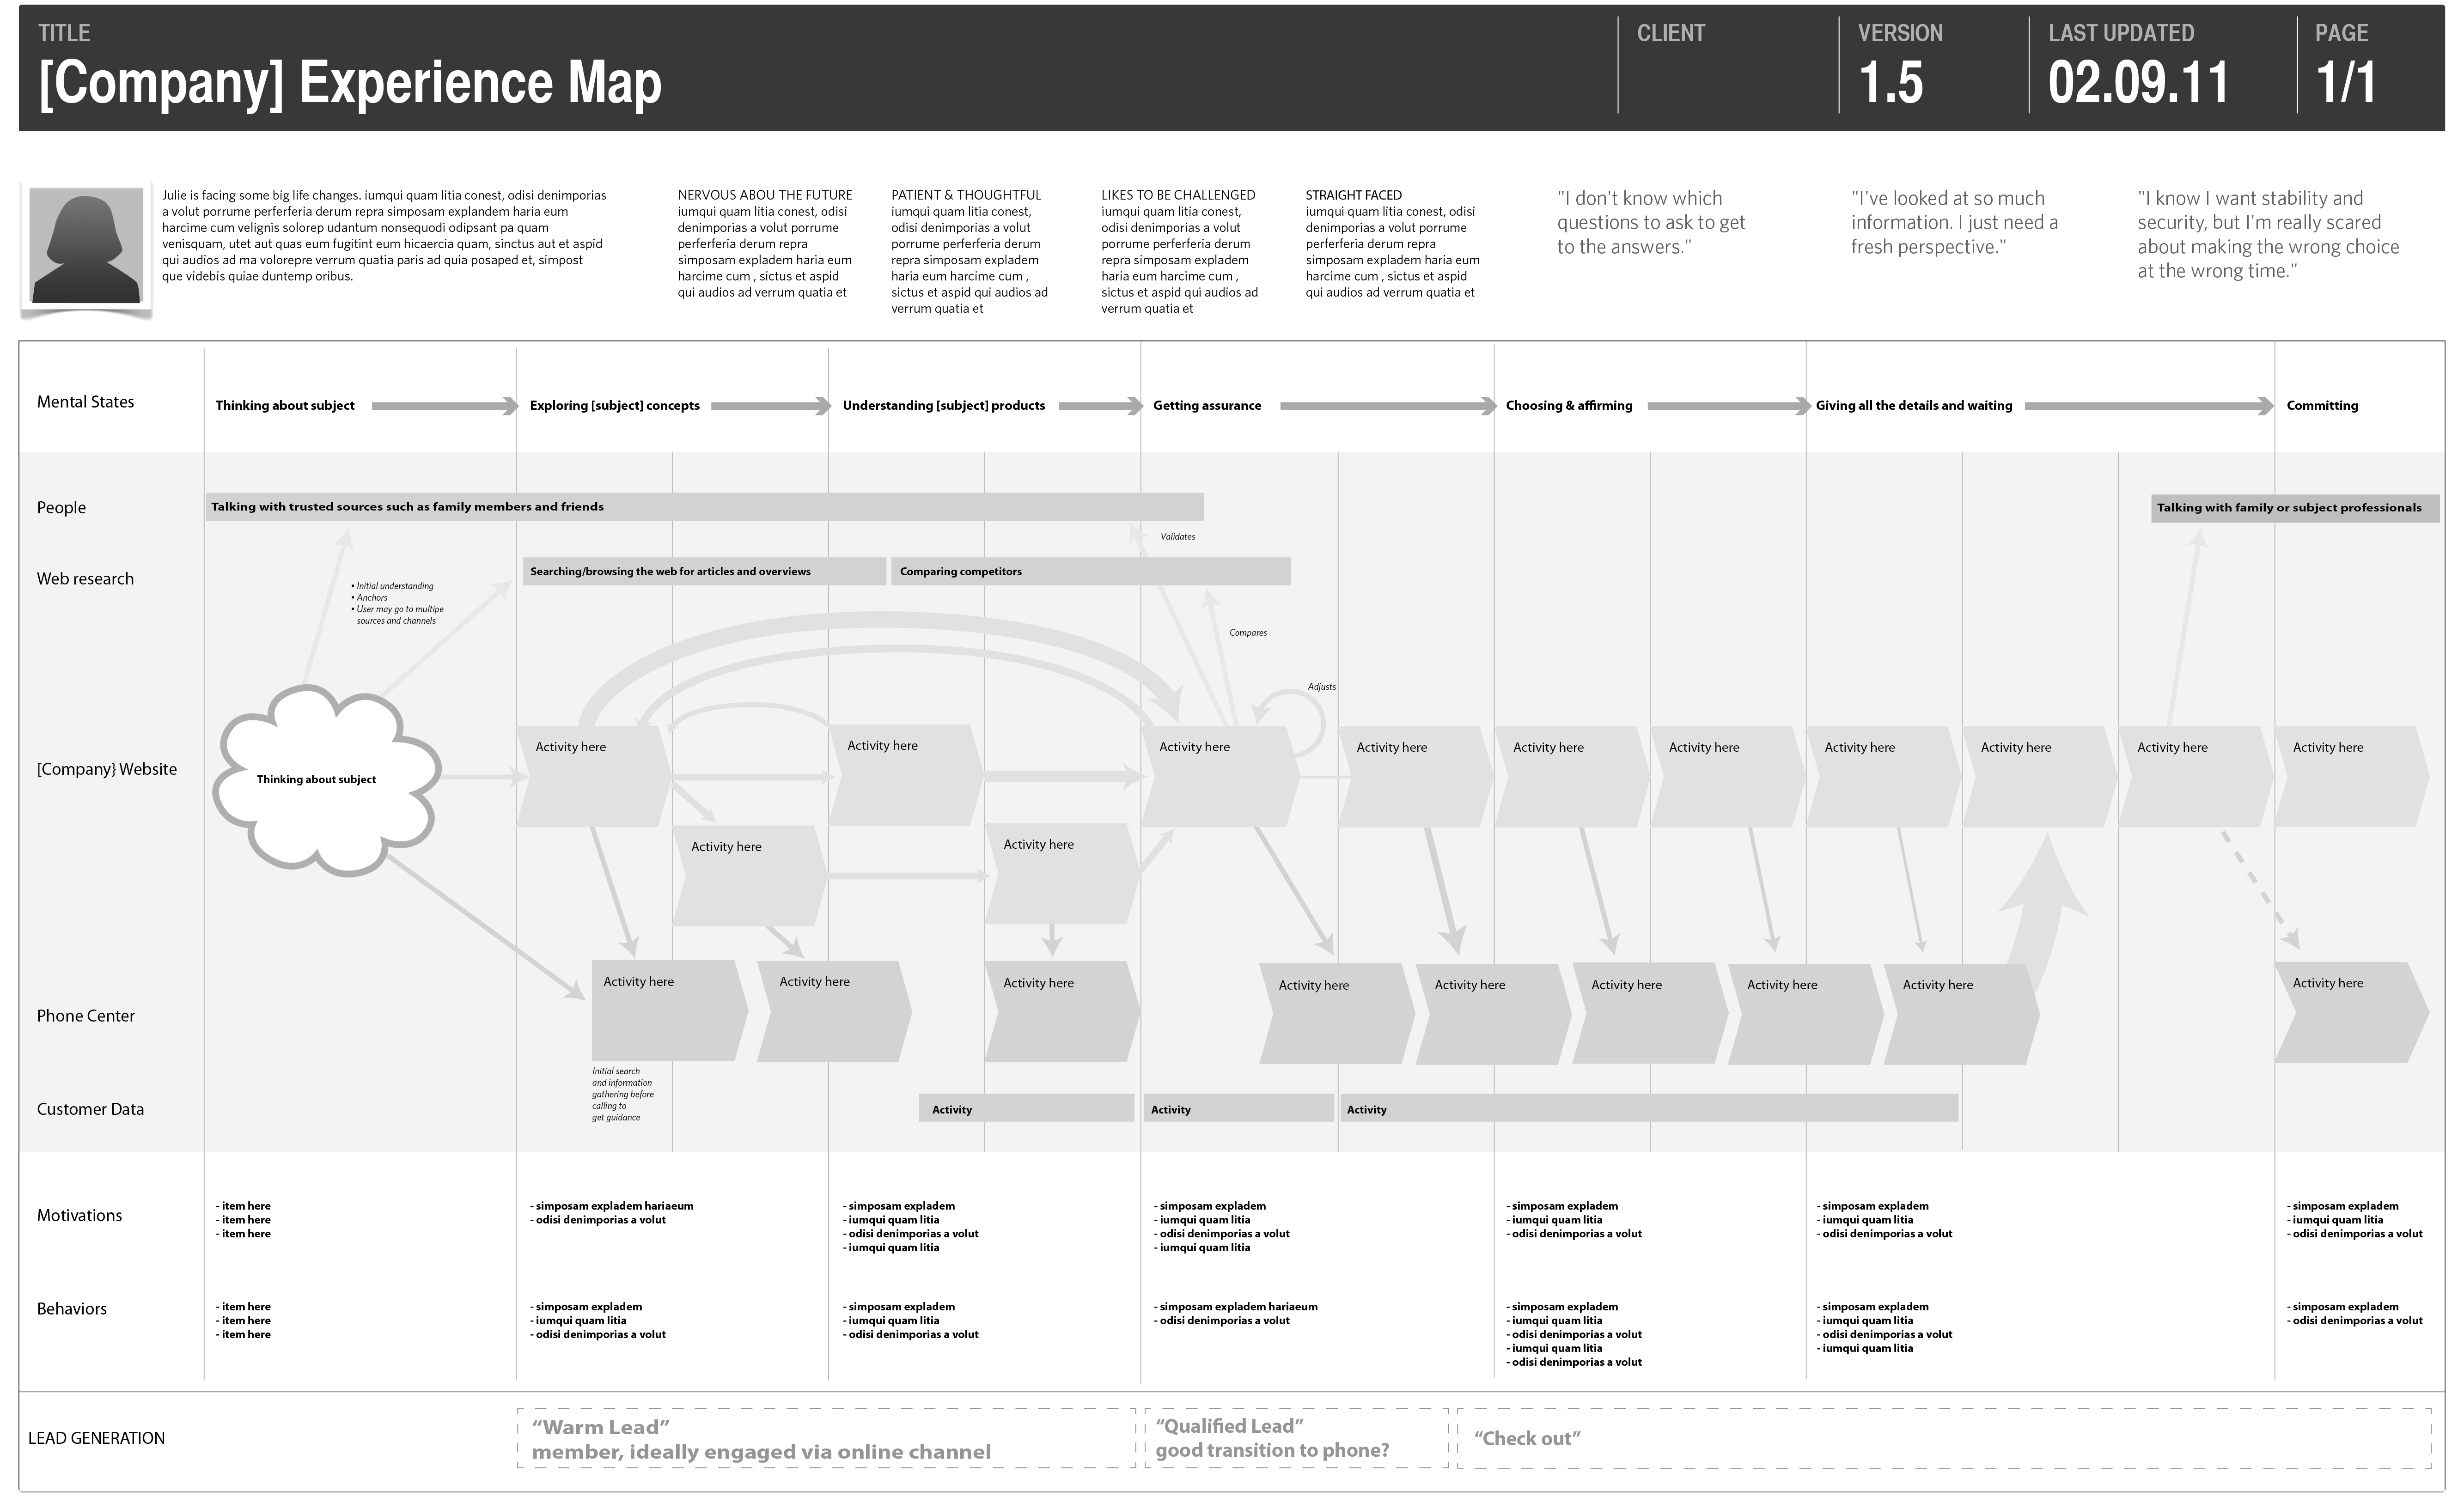
Task: Select the quote 'I don't know which questions to ask'
Action: [1651, 222]
